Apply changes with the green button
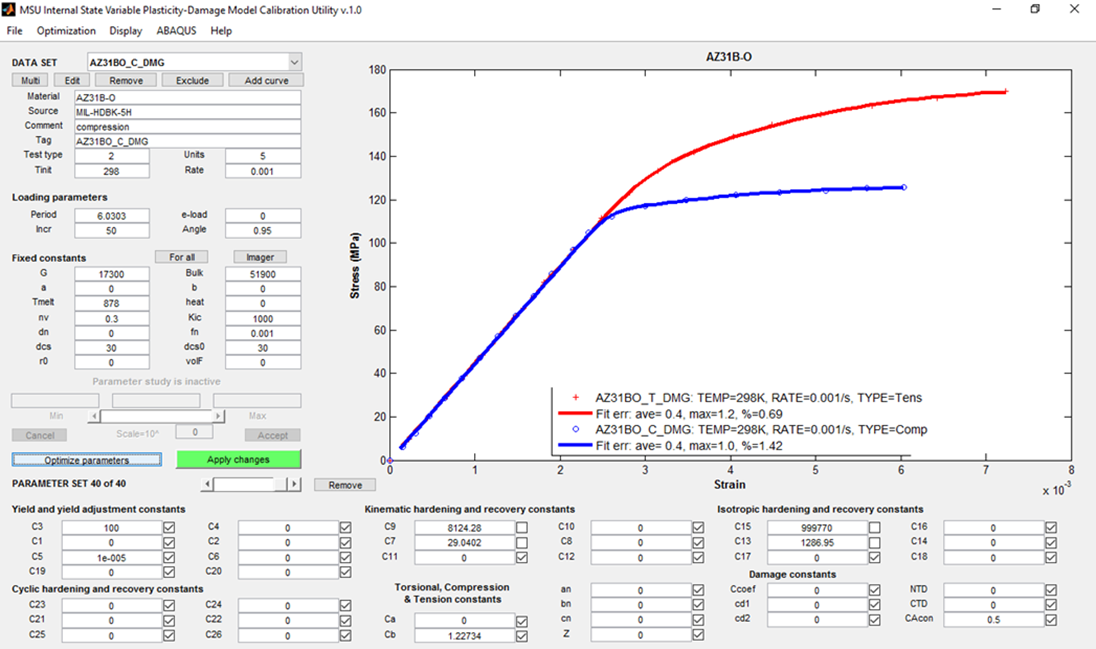 click(237, 459)
